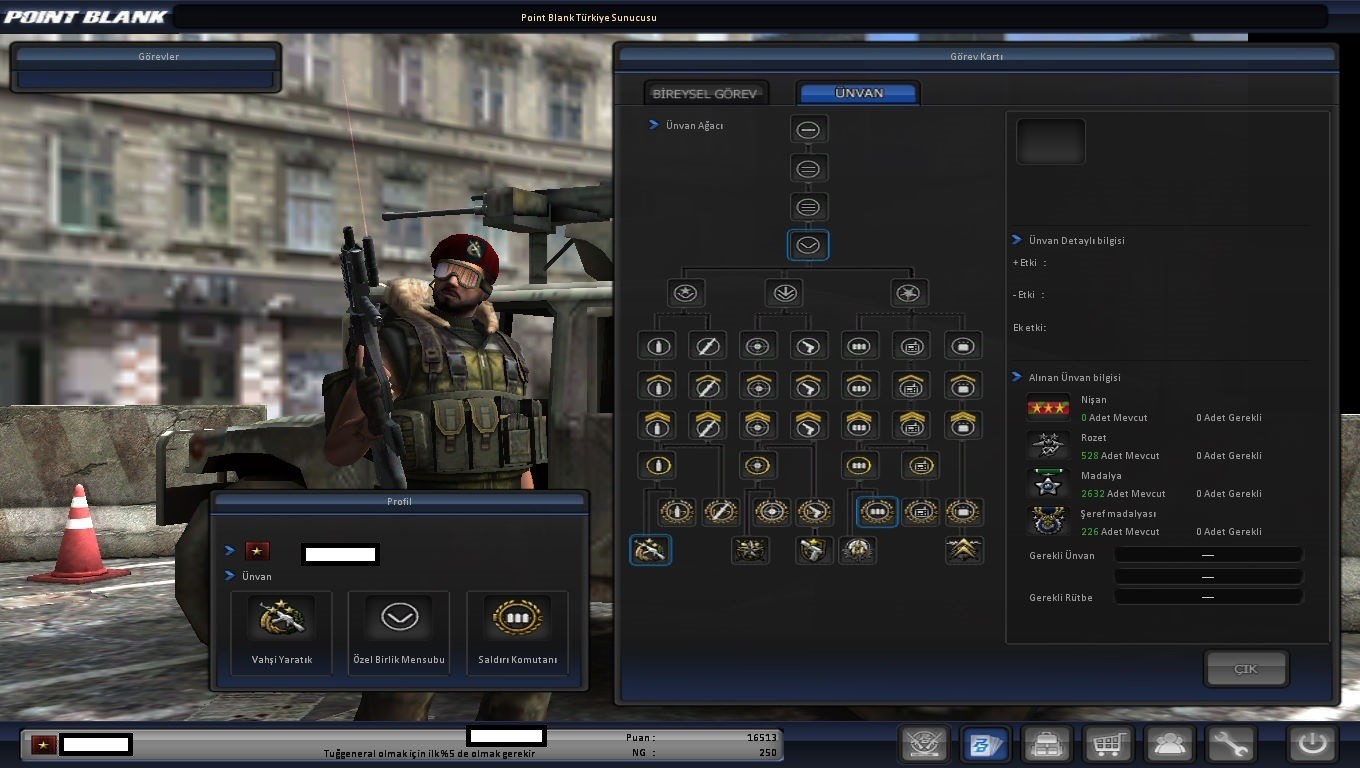Viewport: 1360px width, 768px height.
Task: Switch to the ÜNVAN tab
Action: [x=859, y=93]
